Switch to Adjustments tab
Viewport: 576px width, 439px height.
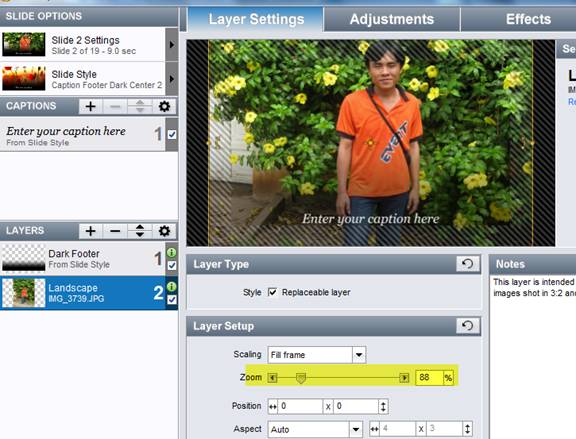tap(392, 19)
